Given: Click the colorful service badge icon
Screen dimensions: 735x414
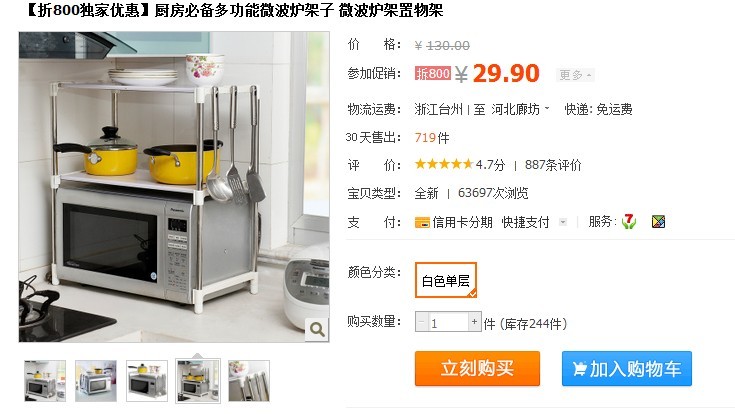Looking at the screenshot, I should (x=658, y=221).
